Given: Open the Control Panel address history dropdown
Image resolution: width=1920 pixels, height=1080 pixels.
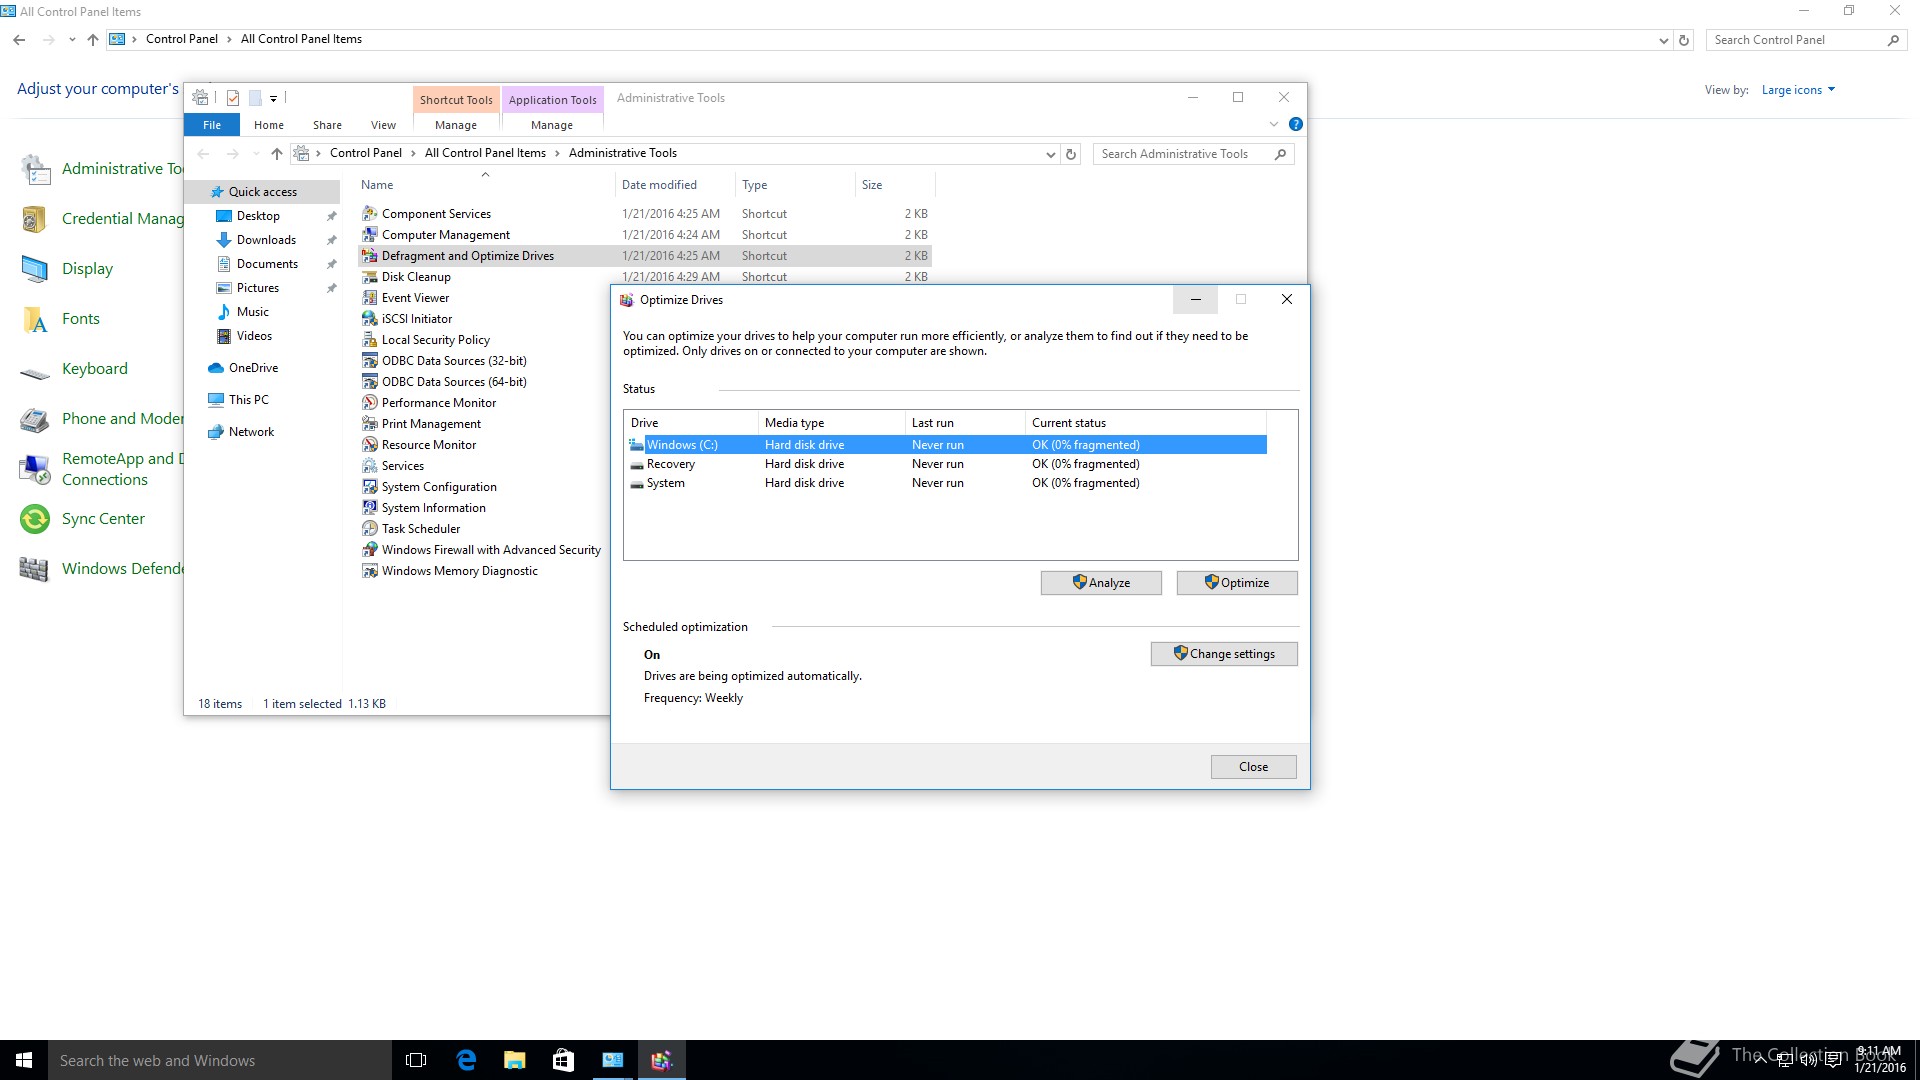Looking at the screenshot, I should click(x=1663, y=41).
